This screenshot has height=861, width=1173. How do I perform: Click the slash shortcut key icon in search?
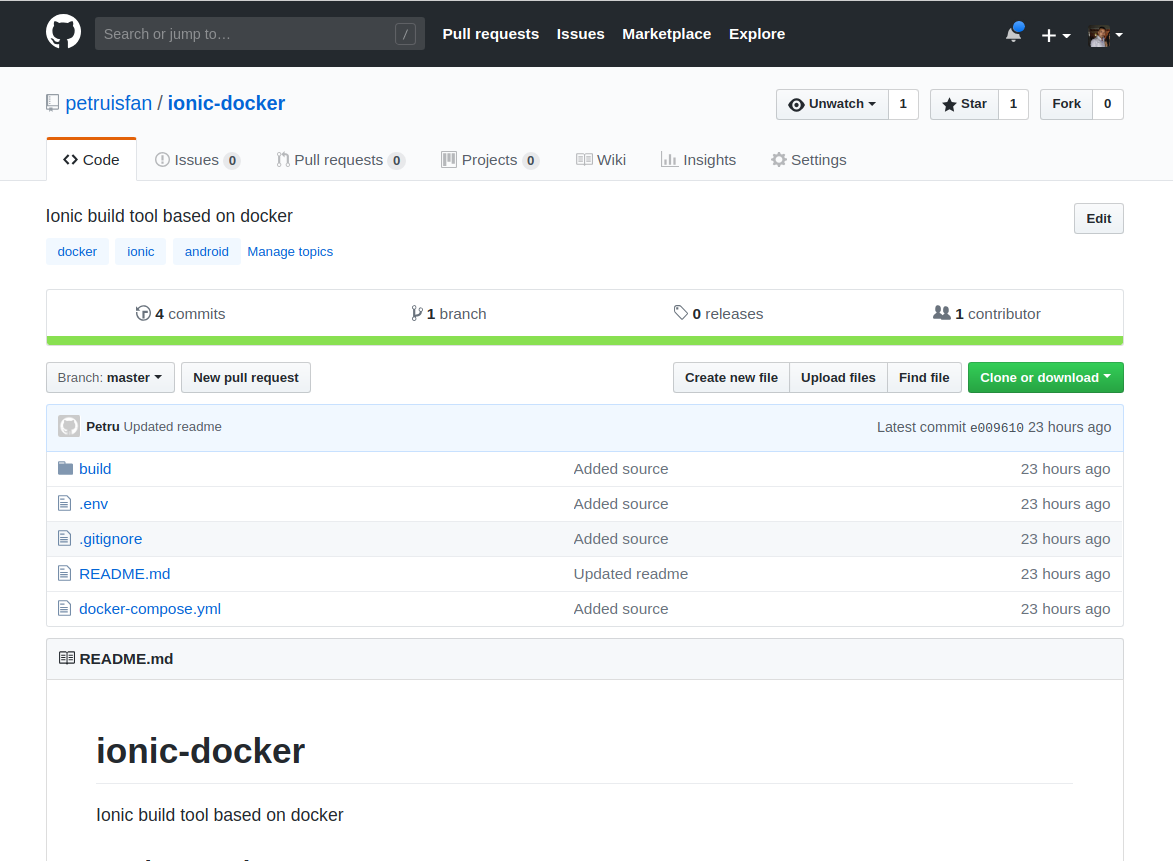(x=405, y=34)
